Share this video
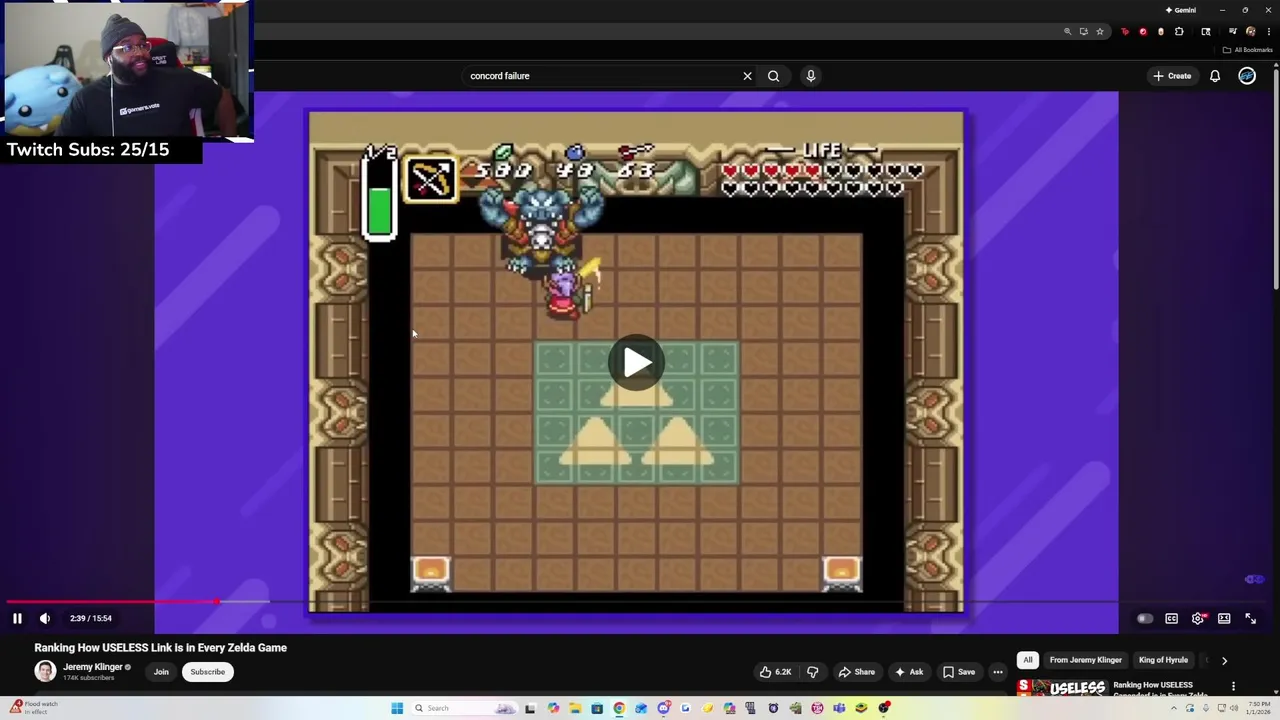Image resolution: width=1280 pixels, height=720 pixels. (857, 672)
